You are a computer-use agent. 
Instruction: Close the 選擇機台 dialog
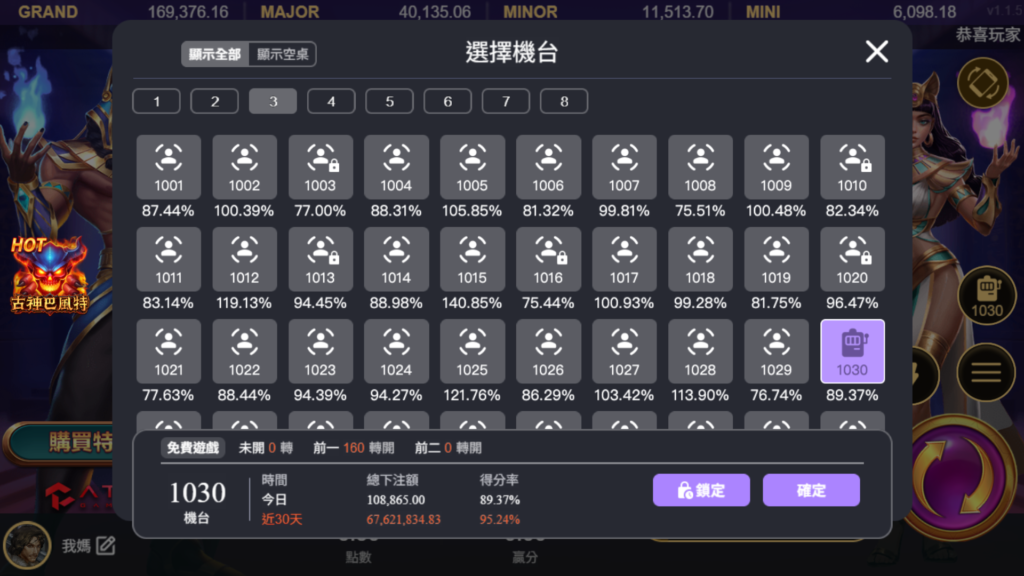point(876,51)
